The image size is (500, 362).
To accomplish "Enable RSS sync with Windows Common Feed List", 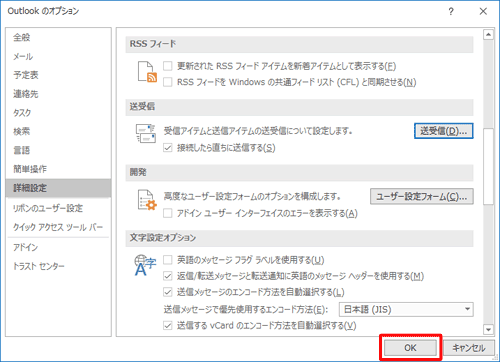I will click(x=168, y=82).
